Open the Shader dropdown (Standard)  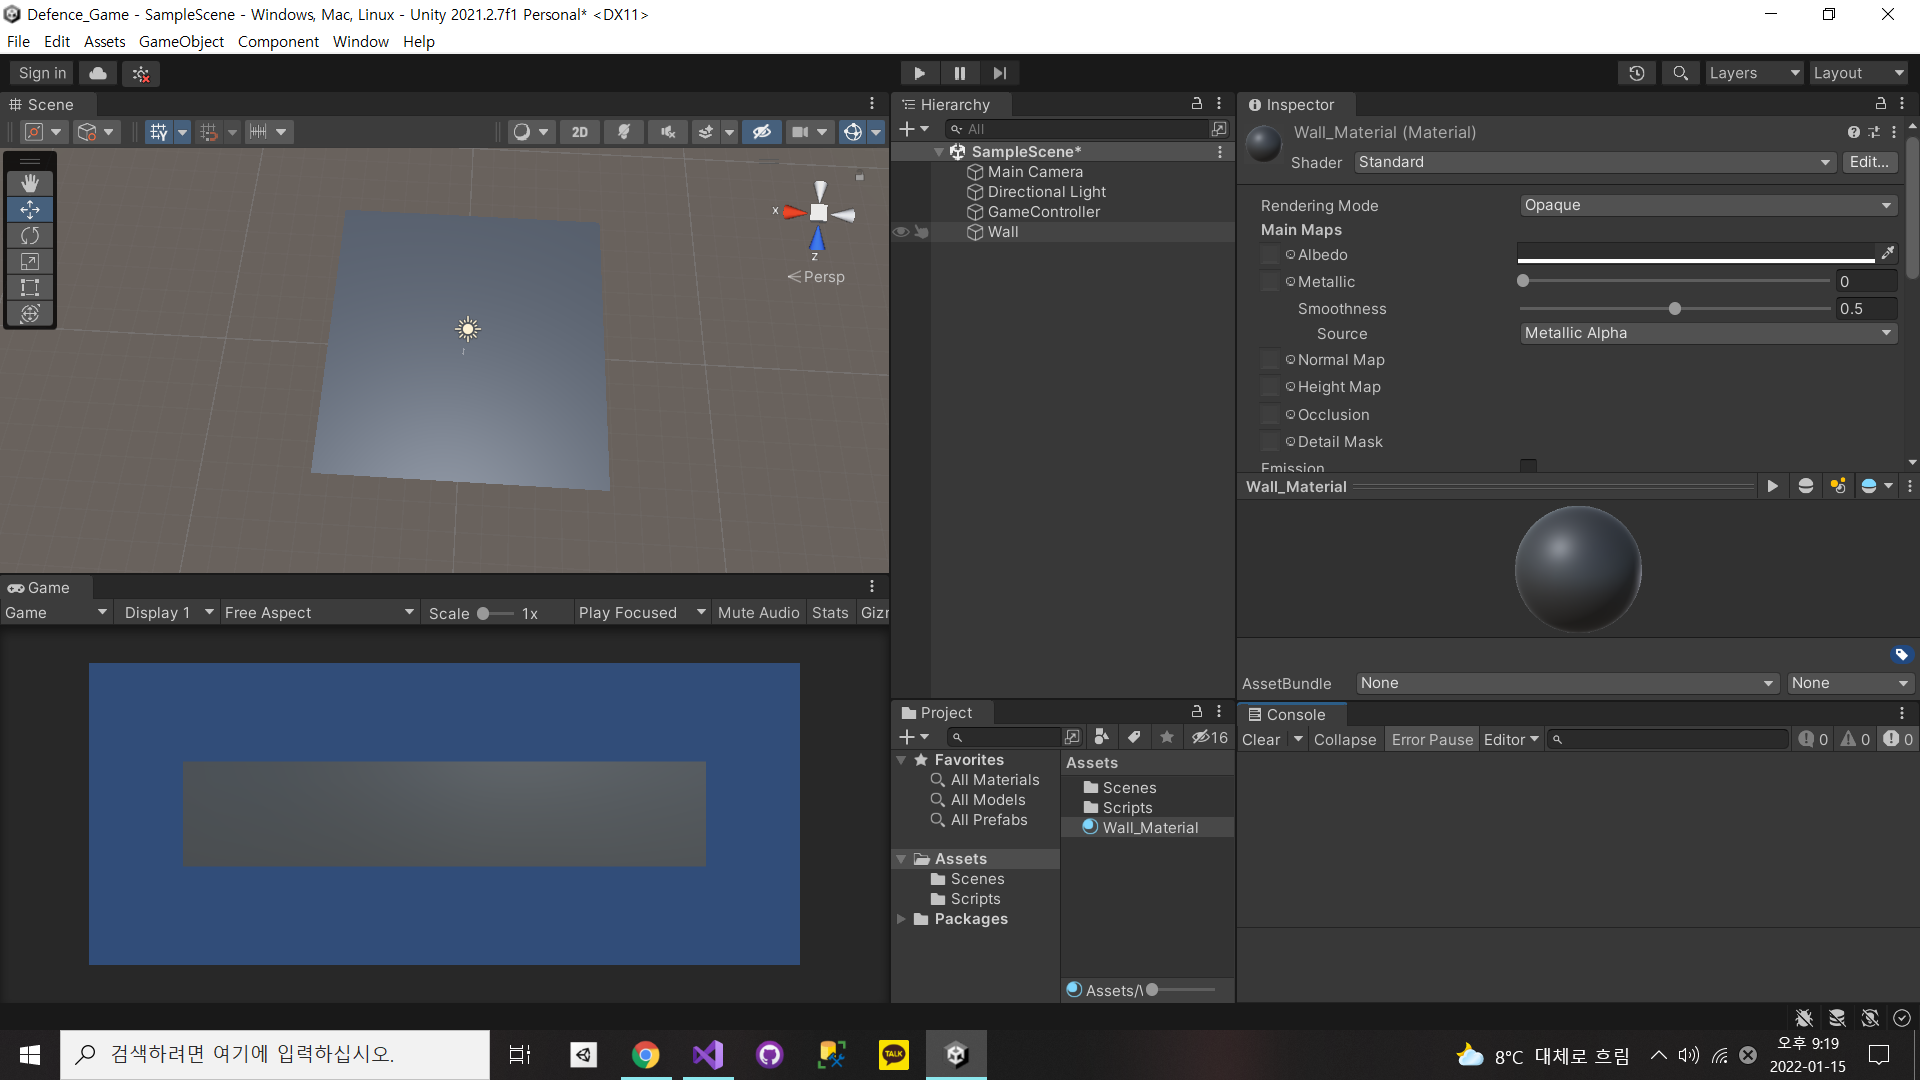point(1595,162)
